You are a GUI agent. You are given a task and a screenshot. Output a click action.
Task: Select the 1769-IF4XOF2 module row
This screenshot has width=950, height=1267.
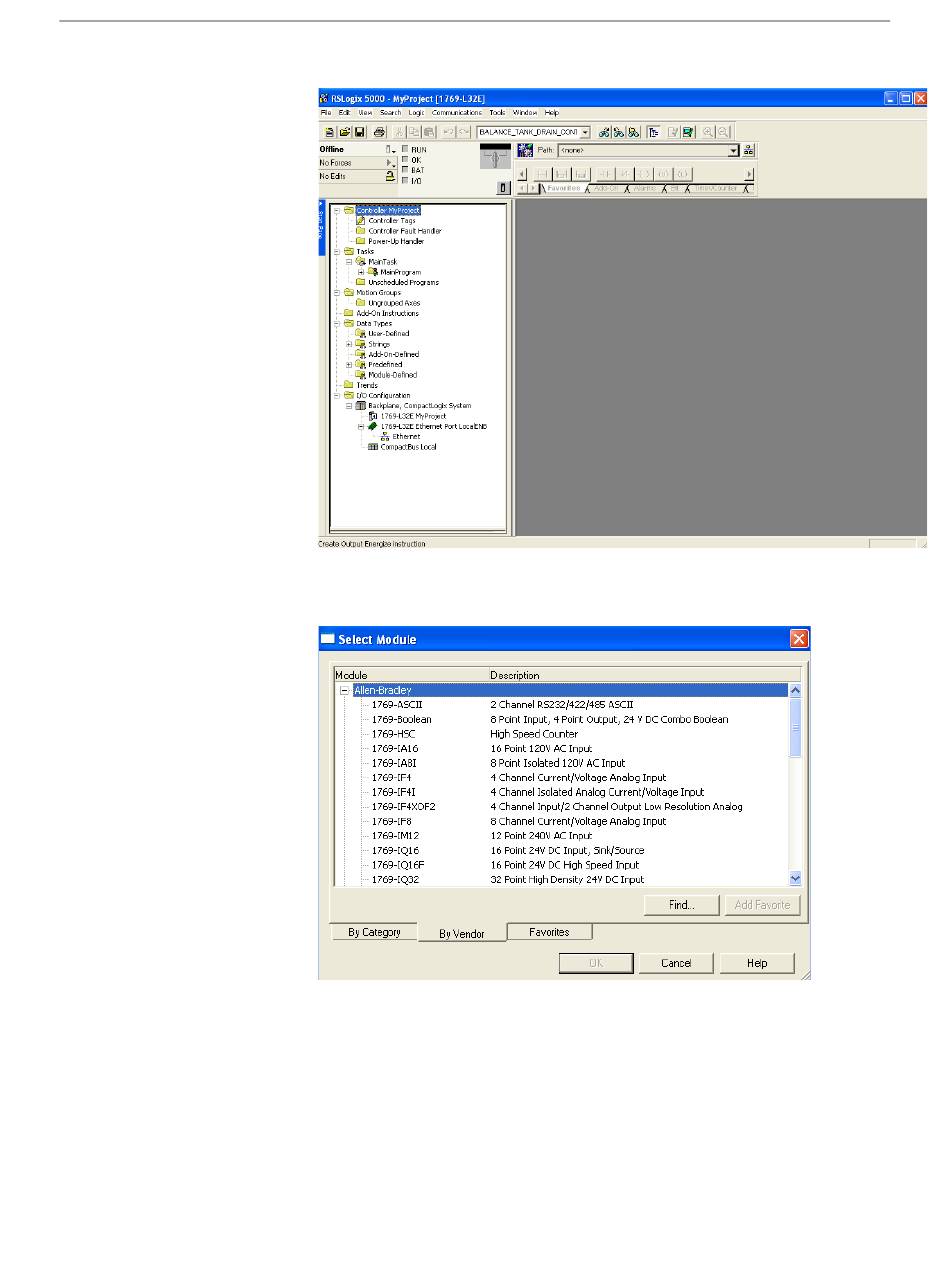coord(561,807)
